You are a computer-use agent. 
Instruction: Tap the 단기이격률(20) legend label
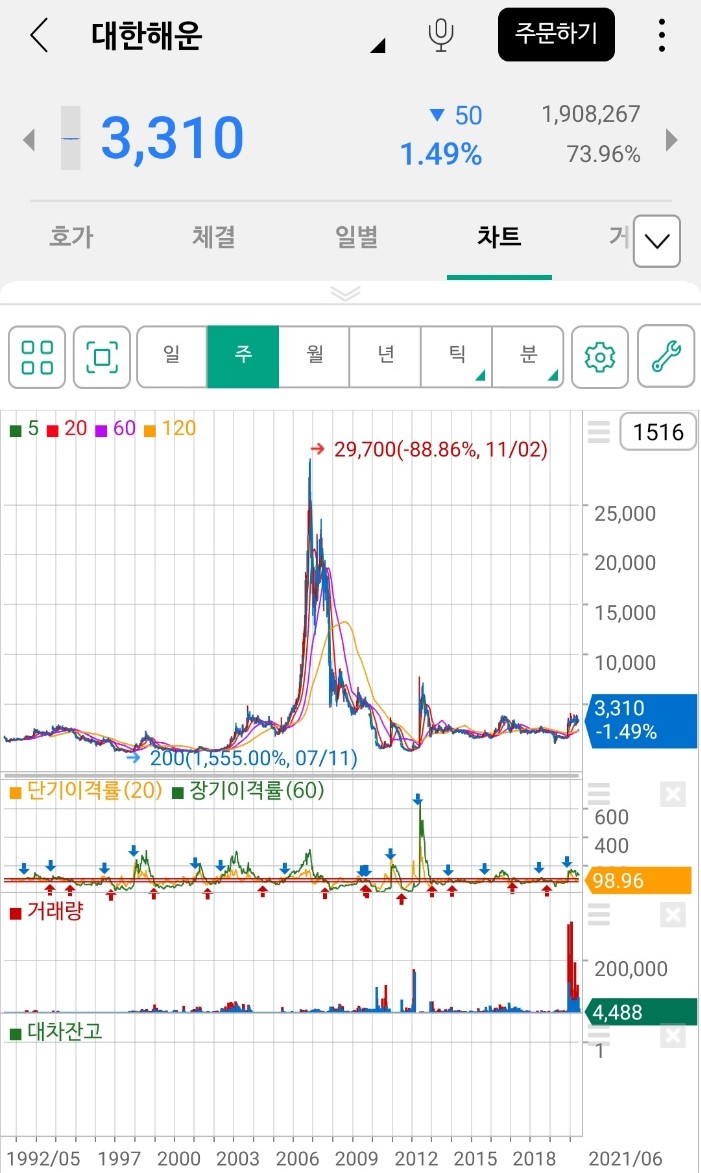coord(86,791)
